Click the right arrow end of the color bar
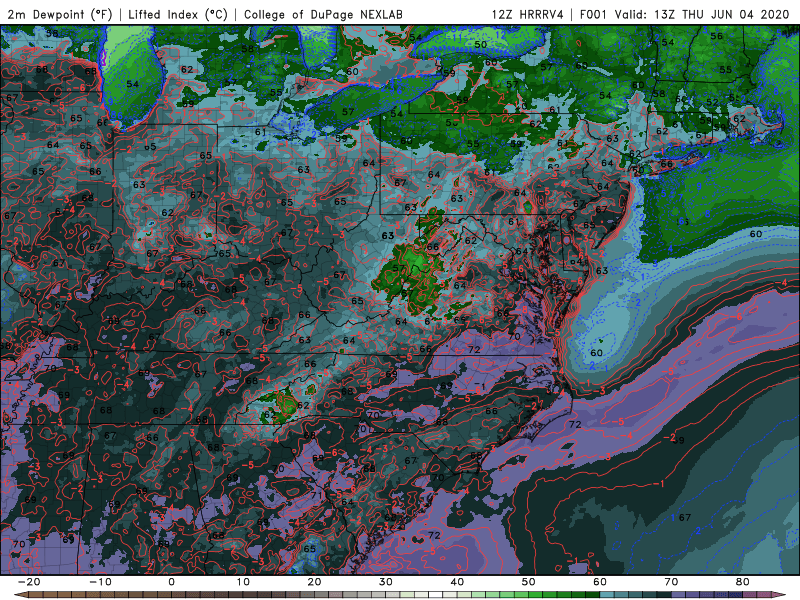 [x=780, y=595]
